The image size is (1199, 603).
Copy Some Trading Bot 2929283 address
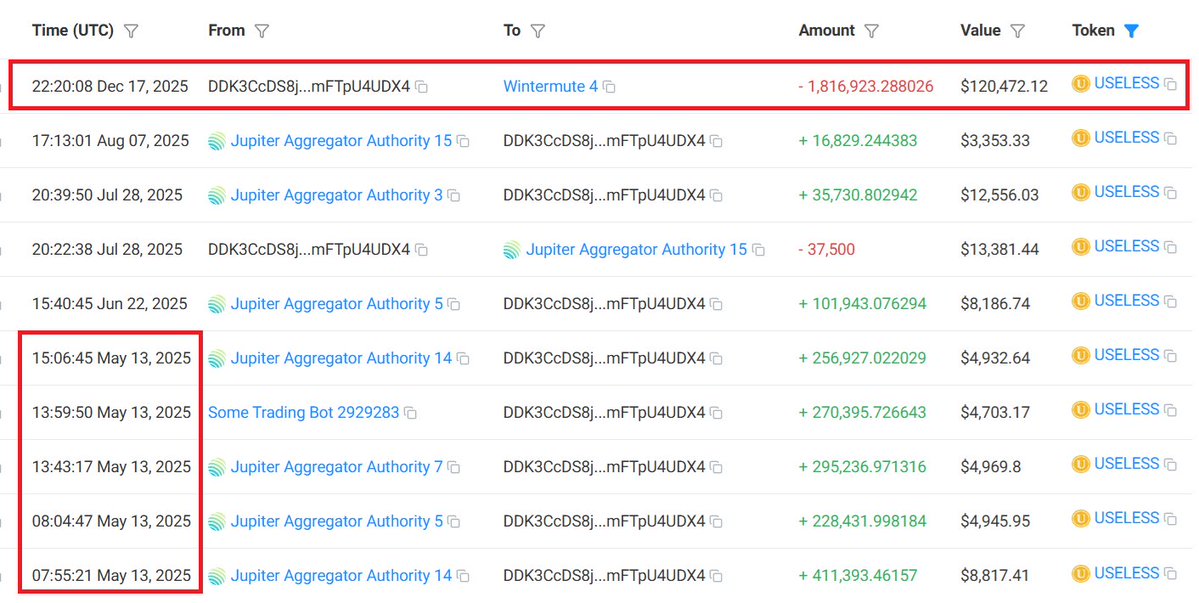(411, 413)
